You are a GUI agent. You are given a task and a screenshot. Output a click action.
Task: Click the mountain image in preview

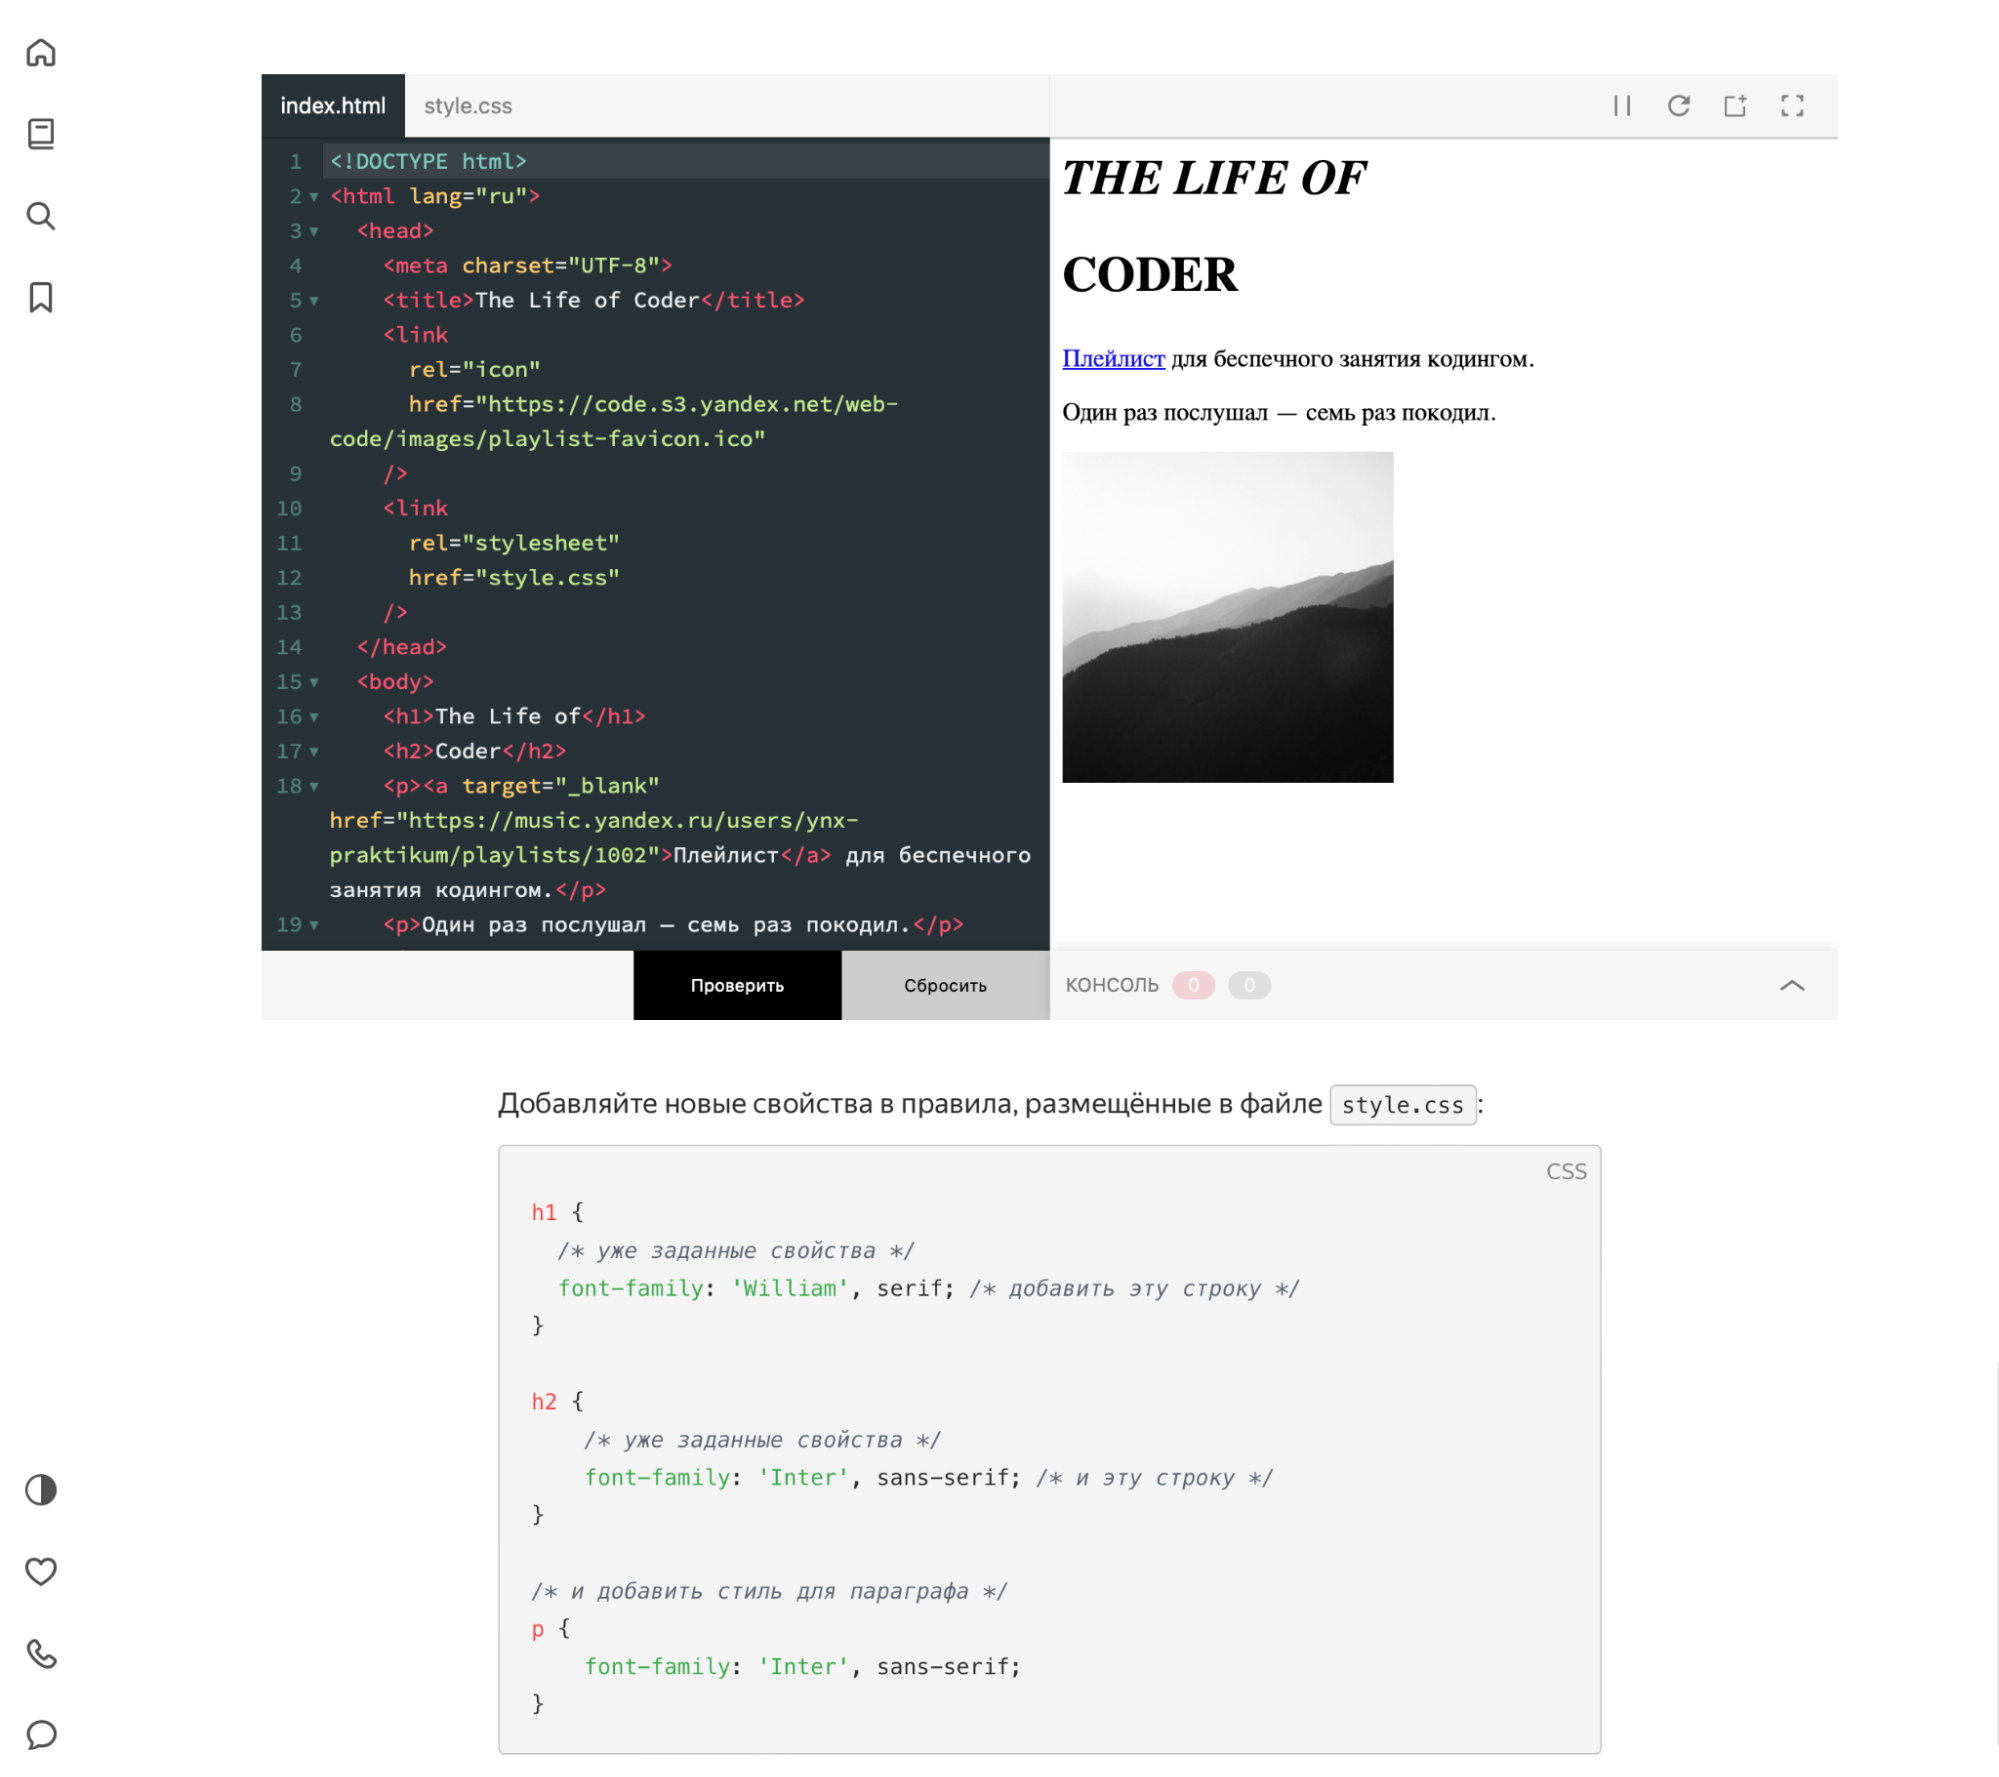click(x=1227, y=617)
